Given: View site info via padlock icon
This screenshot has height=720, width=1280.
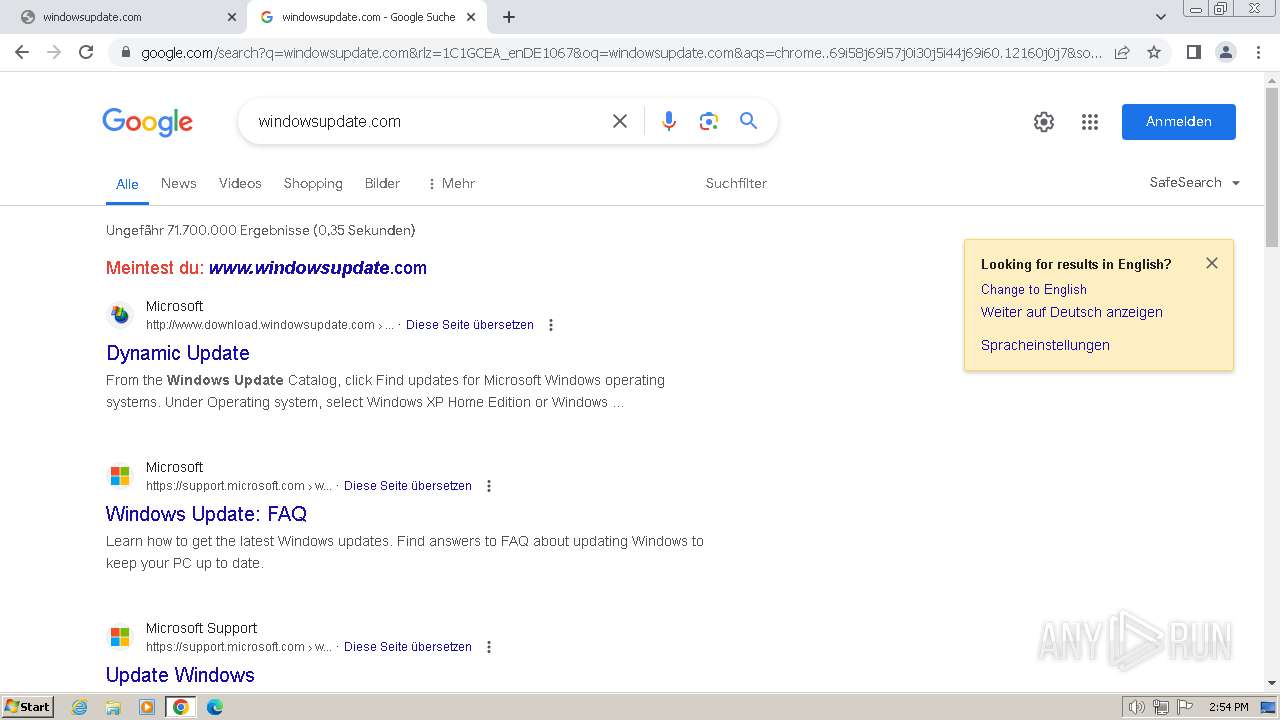Looking at the screenshot, I should point(125,53).
